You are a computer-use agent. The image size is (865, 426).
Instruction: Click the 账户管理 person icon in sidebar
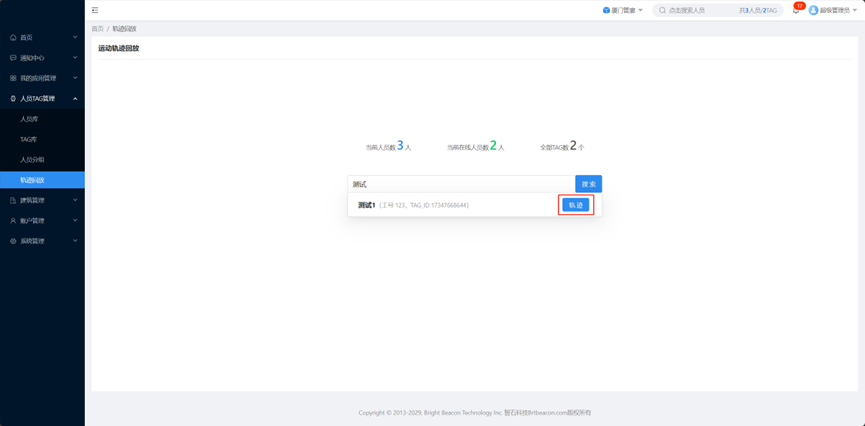[x=13, y=221]
